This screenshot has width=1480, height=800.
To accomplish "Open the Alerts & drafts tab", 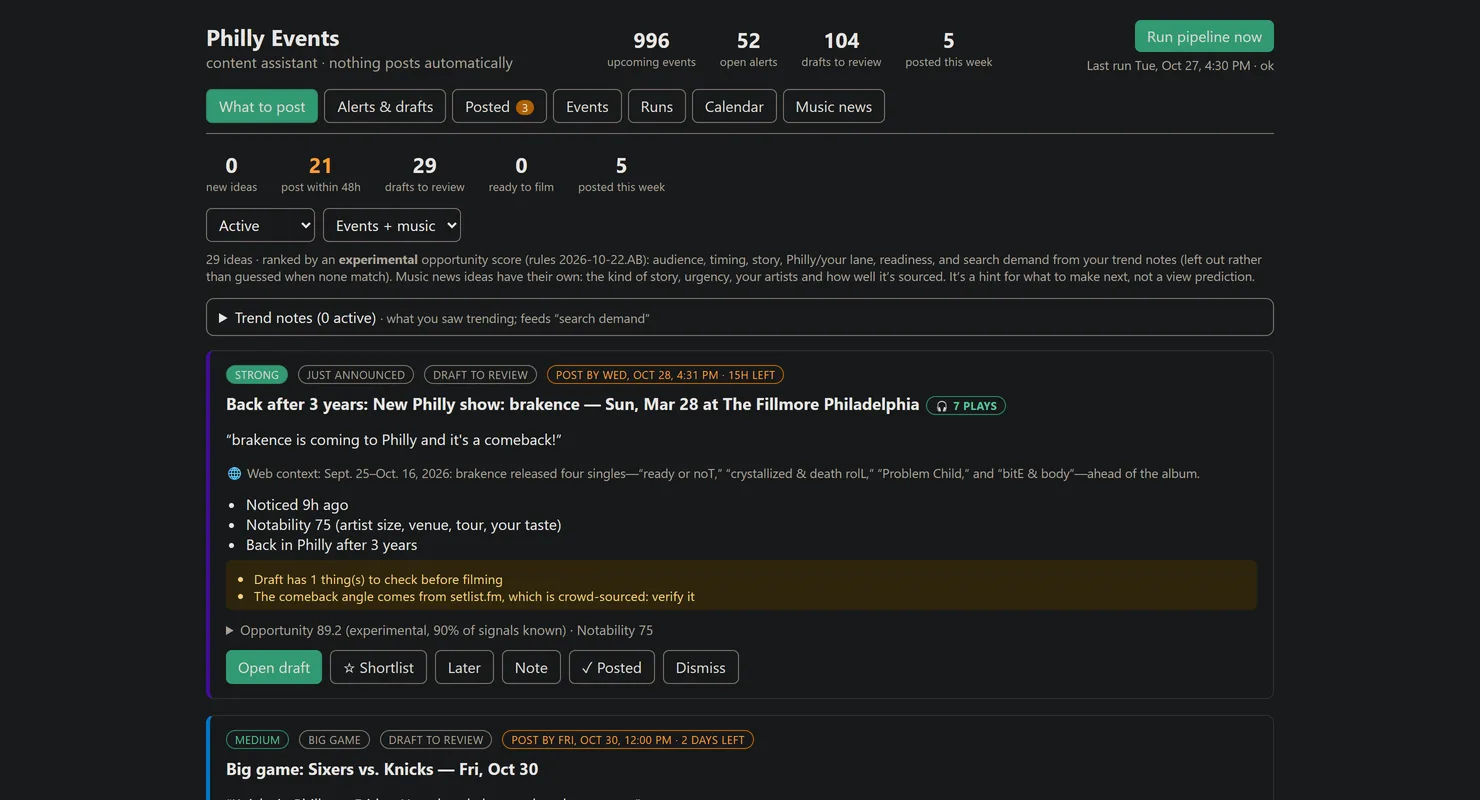I will (385, 106).
